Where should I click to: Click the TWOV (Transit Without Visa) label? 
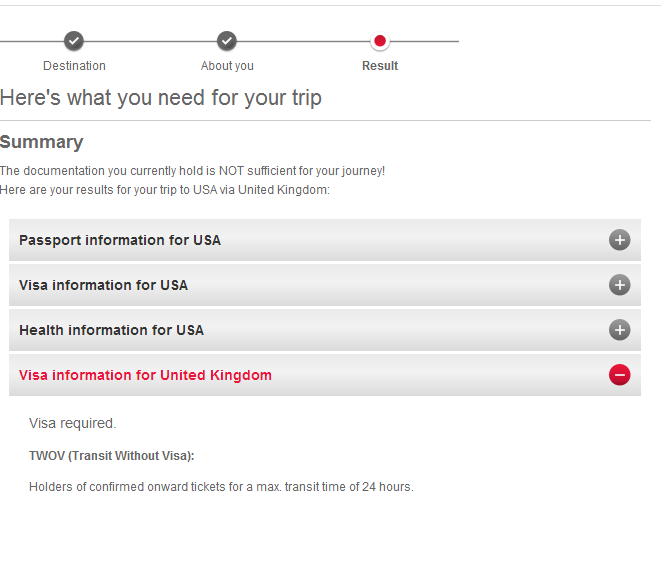[111, 456]
